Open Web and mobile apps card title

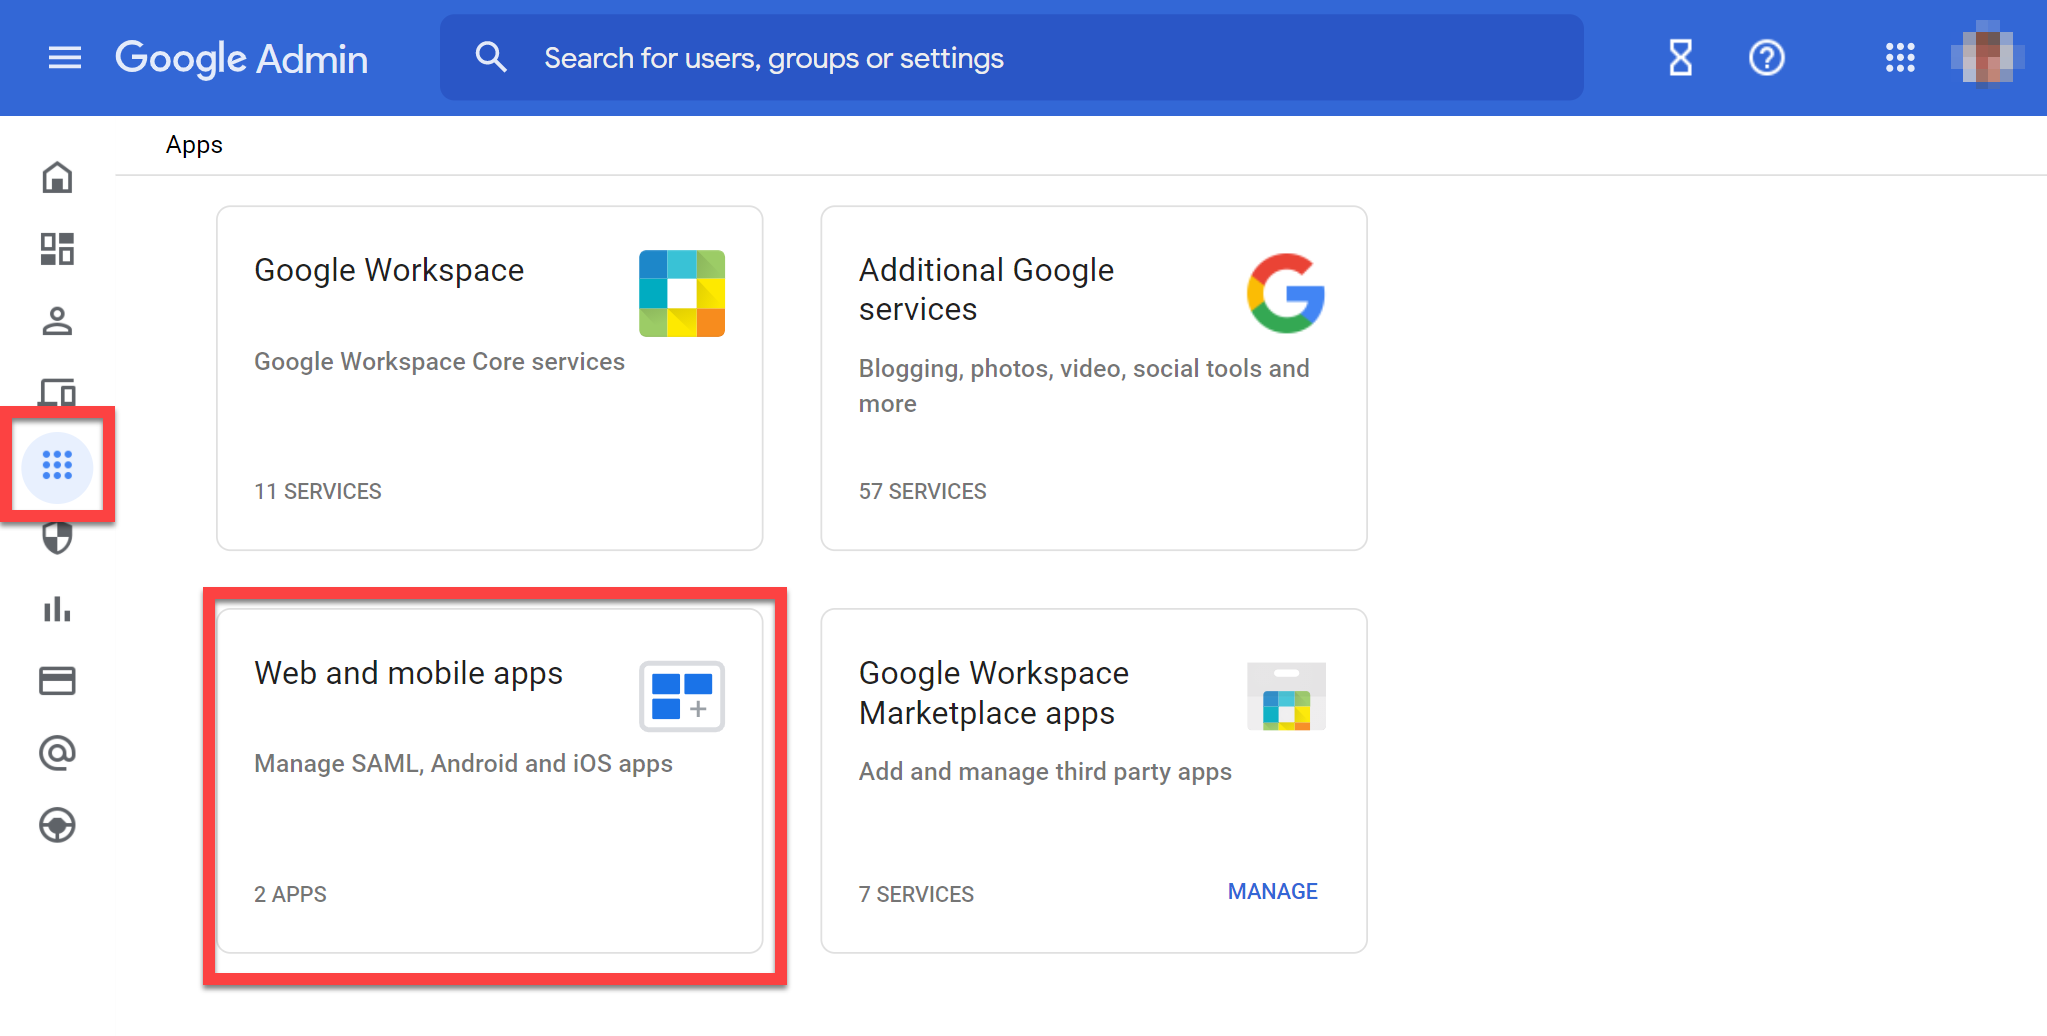(x=408, y=674)
